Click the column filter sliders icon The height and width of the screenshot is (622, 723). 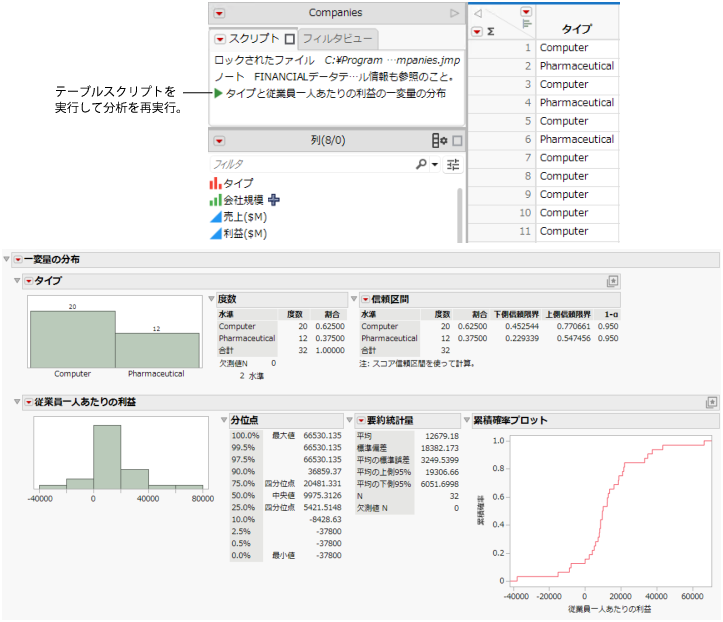click(453, 164)
